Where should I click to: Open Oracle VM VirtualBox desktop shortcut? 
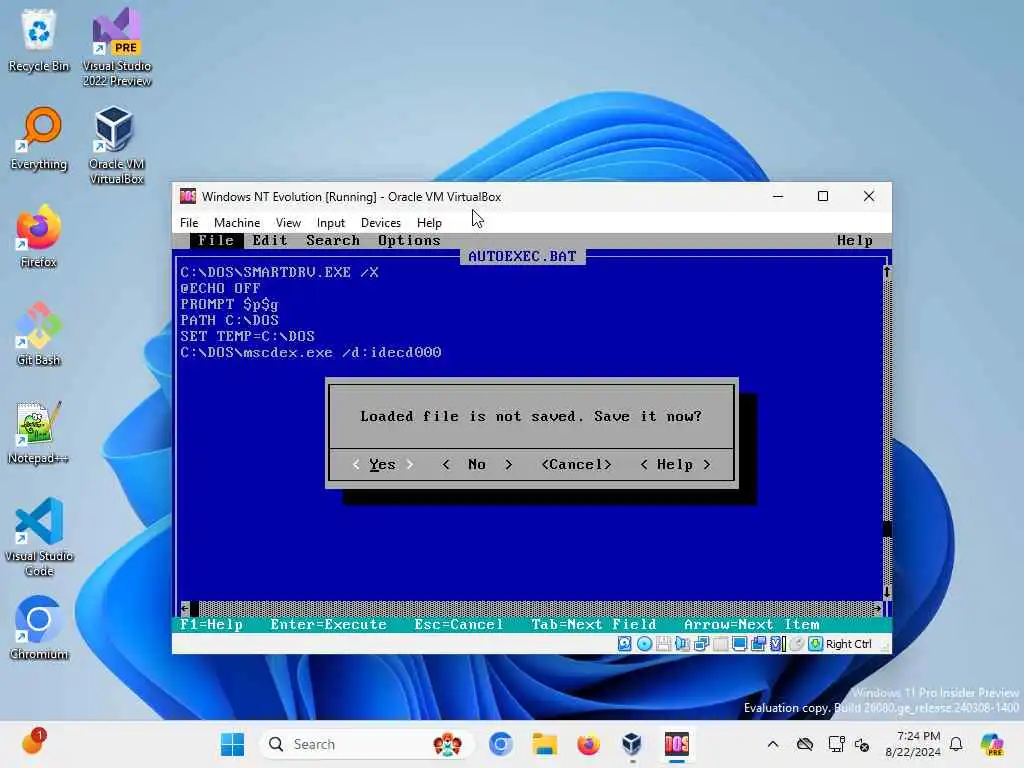117,145
